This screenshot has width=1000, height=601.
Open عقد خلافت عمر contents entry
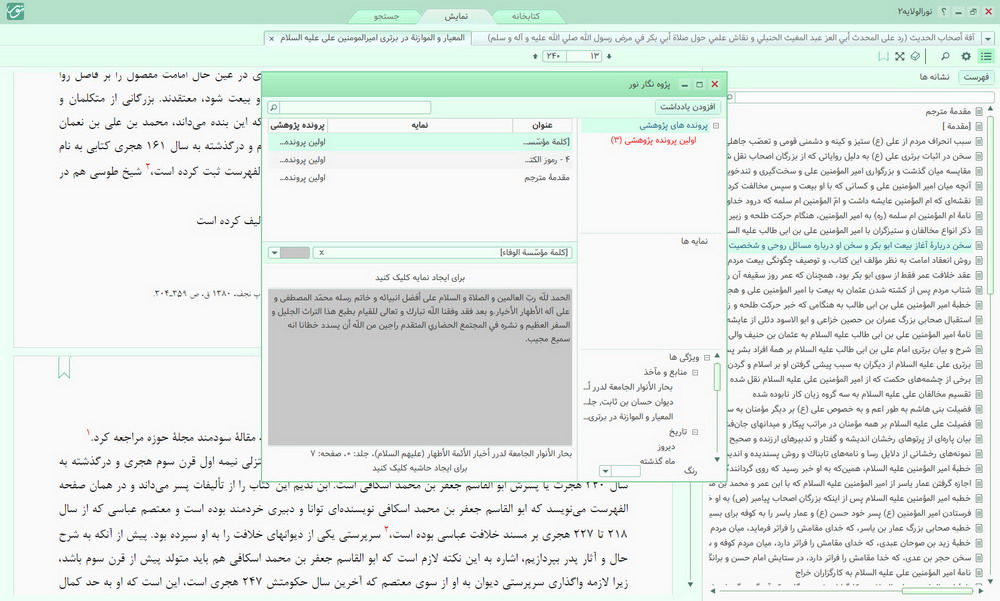coord(851,275)
